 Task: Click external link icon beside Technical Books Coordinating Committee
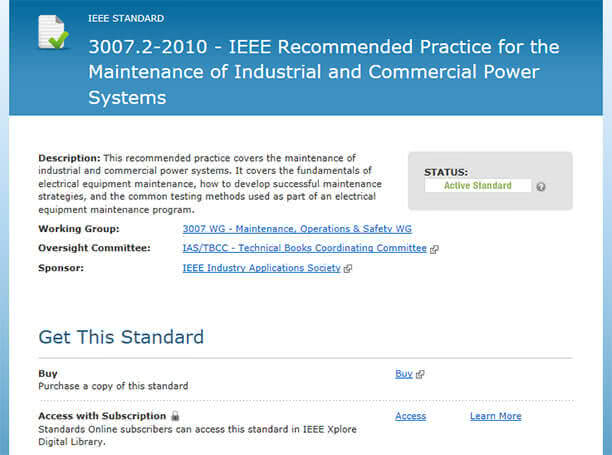coord(434,249)
